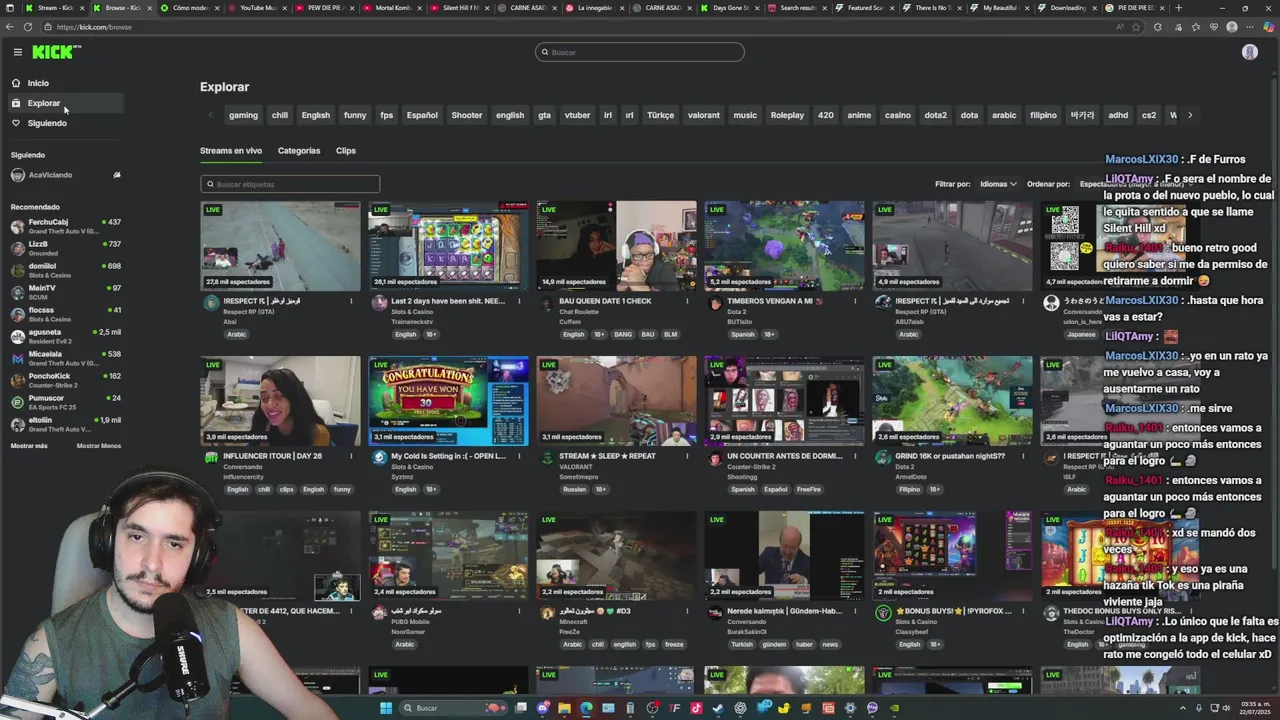The image size is (1280, 720).
Task: Switch to the 'YouTube Music' browser tab
Action: point(258,8)
